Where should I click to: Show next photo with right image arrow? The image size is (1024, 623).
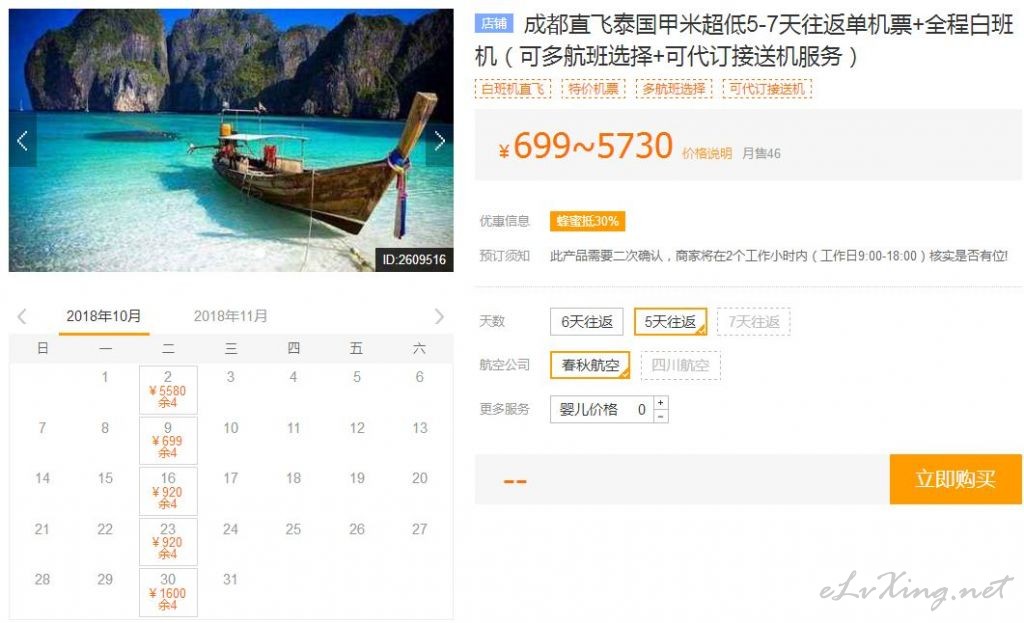pos(440,141)
